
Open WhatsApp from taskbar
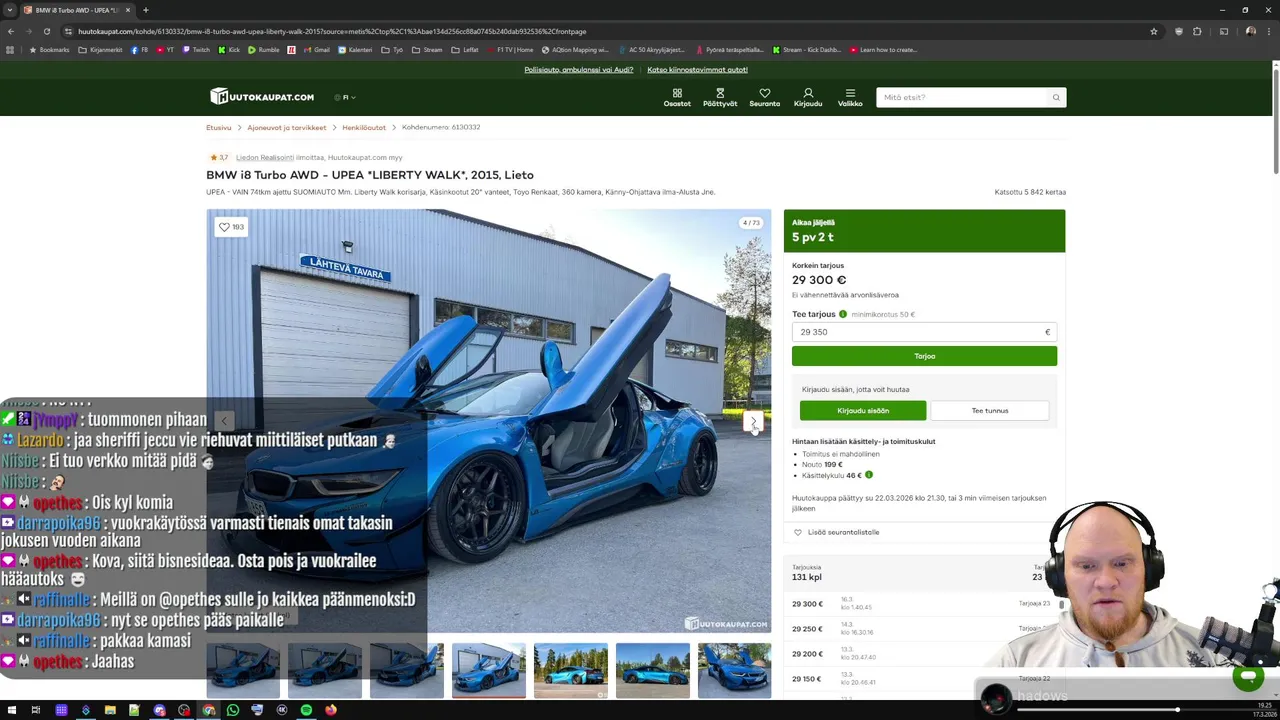point(233,710)
